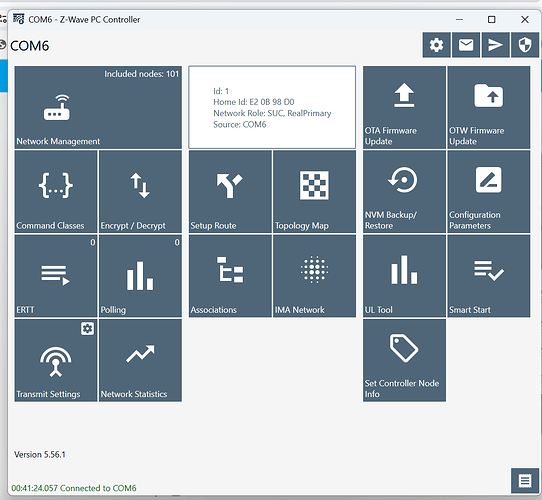This screenshot has width=542, height=500.
Task: Minimize the Z-Wave PC Controller window
Action: pos(459,19)
